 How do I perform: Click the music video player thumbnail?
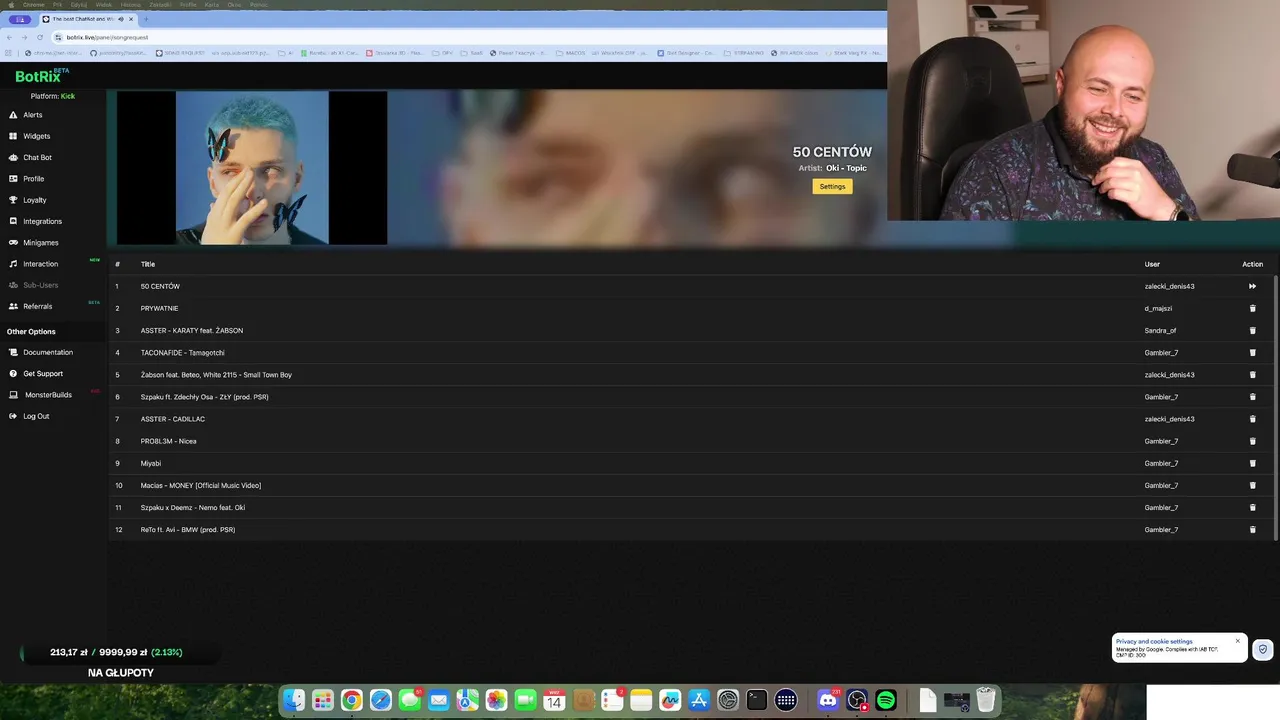click(252, 168)
